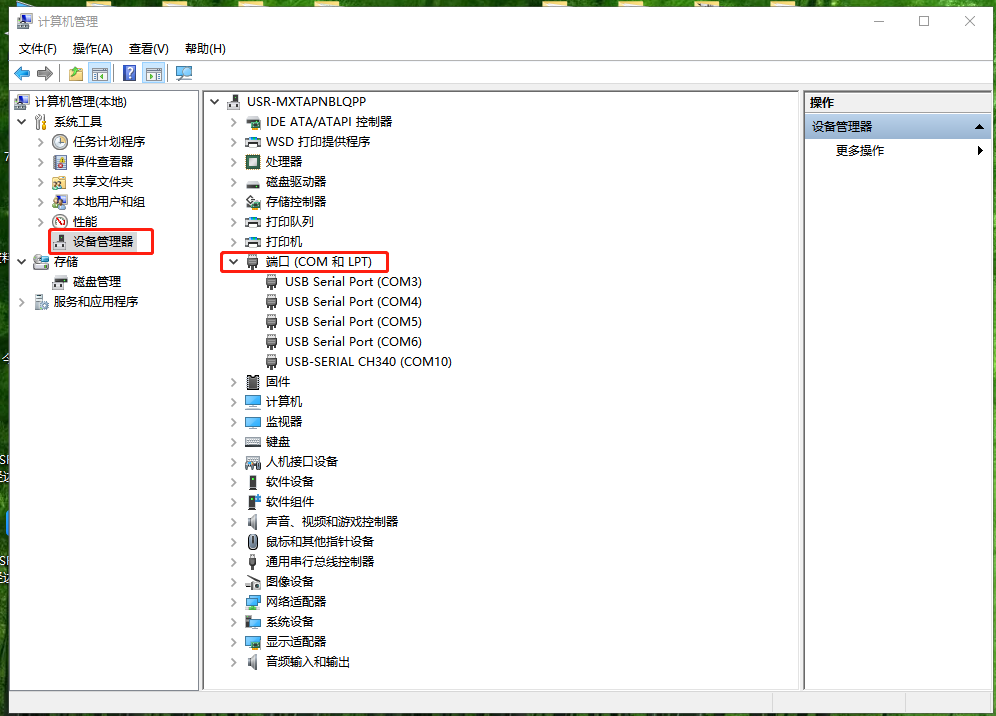This screenshot has width=996, height=716.
Task: Select the 监视器 device category
Action: tap(283, 422)
